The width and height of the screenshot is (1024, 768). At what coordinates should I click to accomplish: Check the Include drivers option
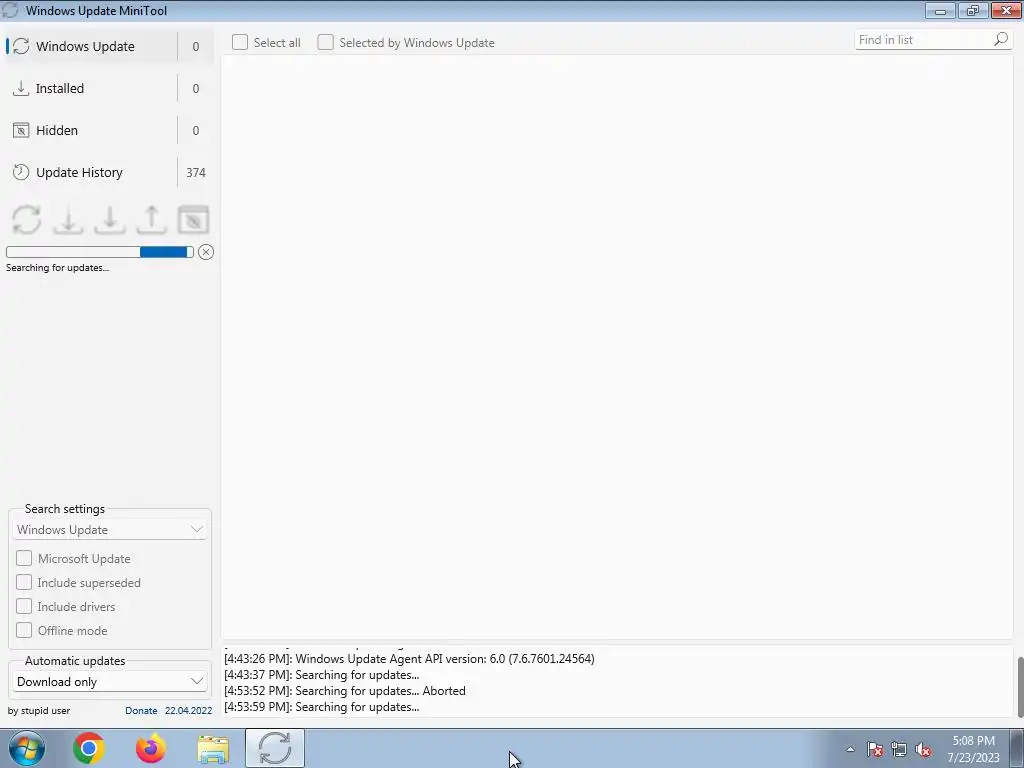pyautogui.click(x=24, y=607)
